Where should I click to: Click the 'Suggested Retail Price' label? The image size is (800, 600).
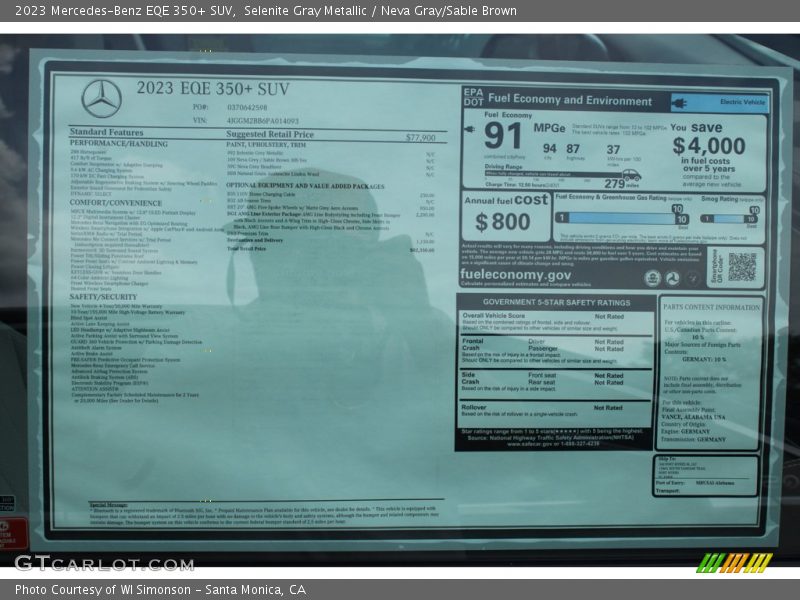(270, 134)
